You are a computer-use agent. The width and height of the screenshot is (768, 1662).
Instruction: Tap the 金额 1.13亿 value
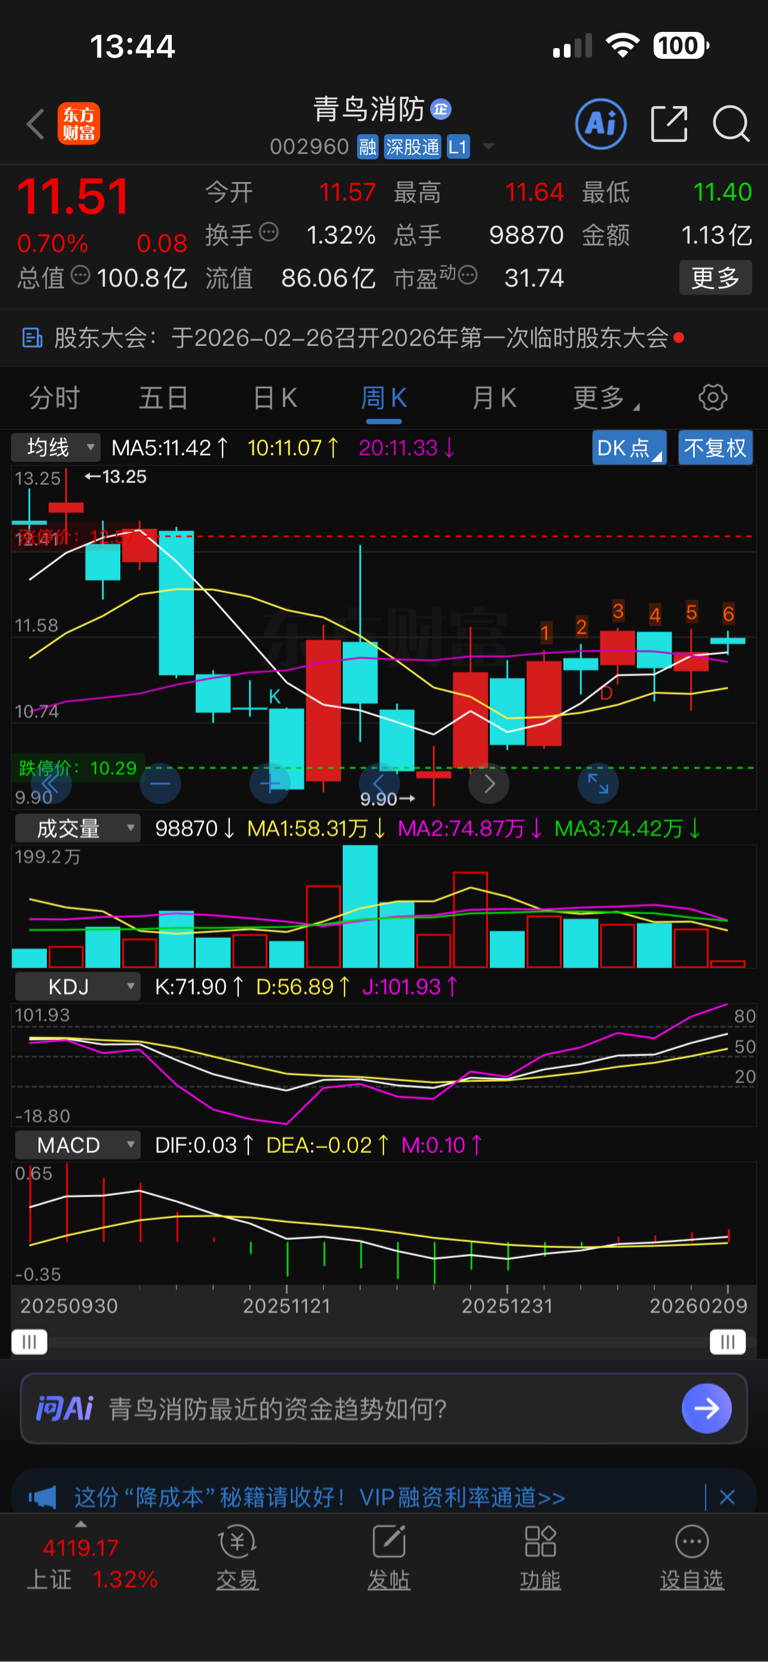point(716,235)
